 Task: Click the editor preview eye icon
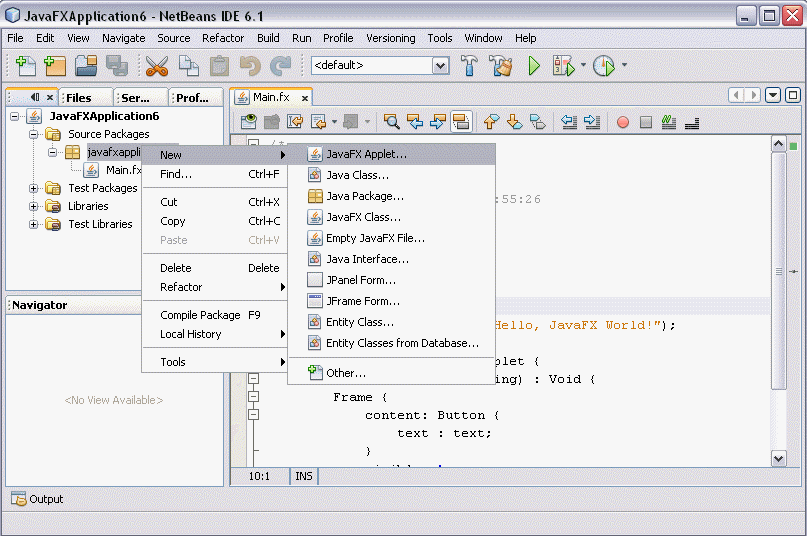249,122
